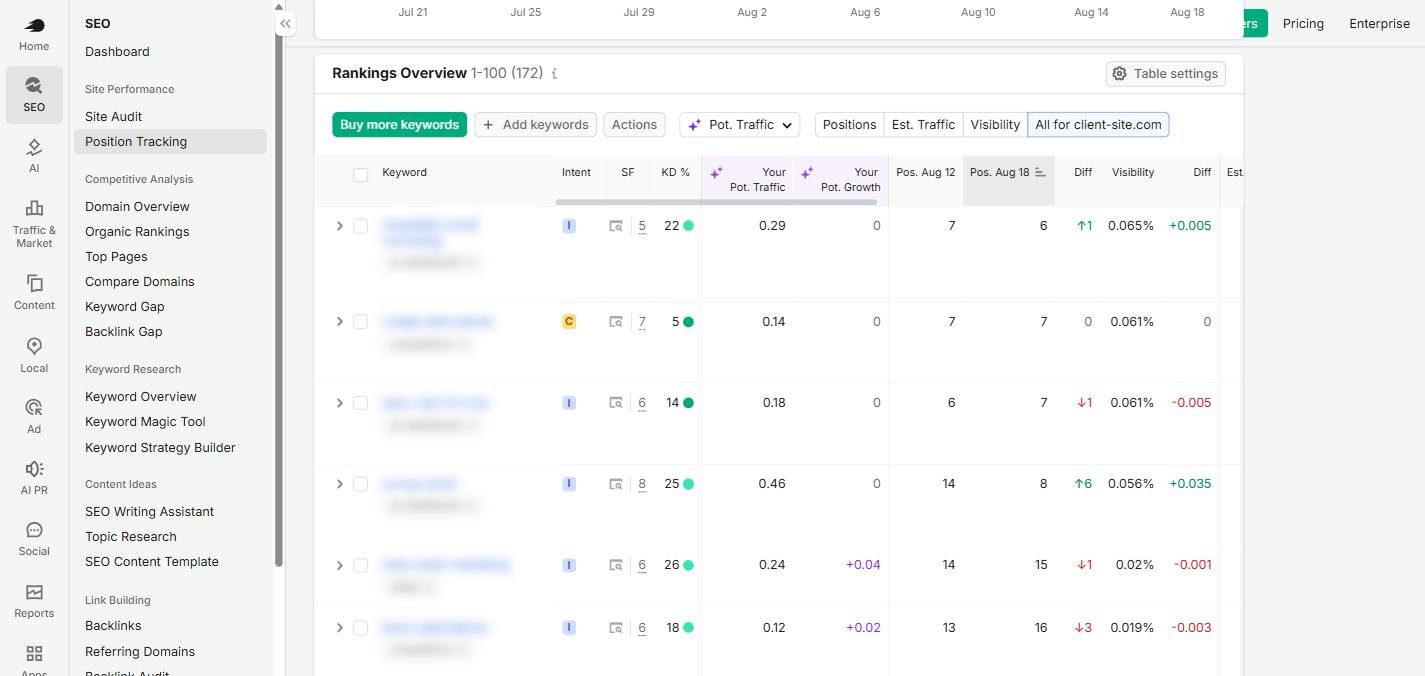Expand the keyword row with KD 18

click(x=339, y=628)
